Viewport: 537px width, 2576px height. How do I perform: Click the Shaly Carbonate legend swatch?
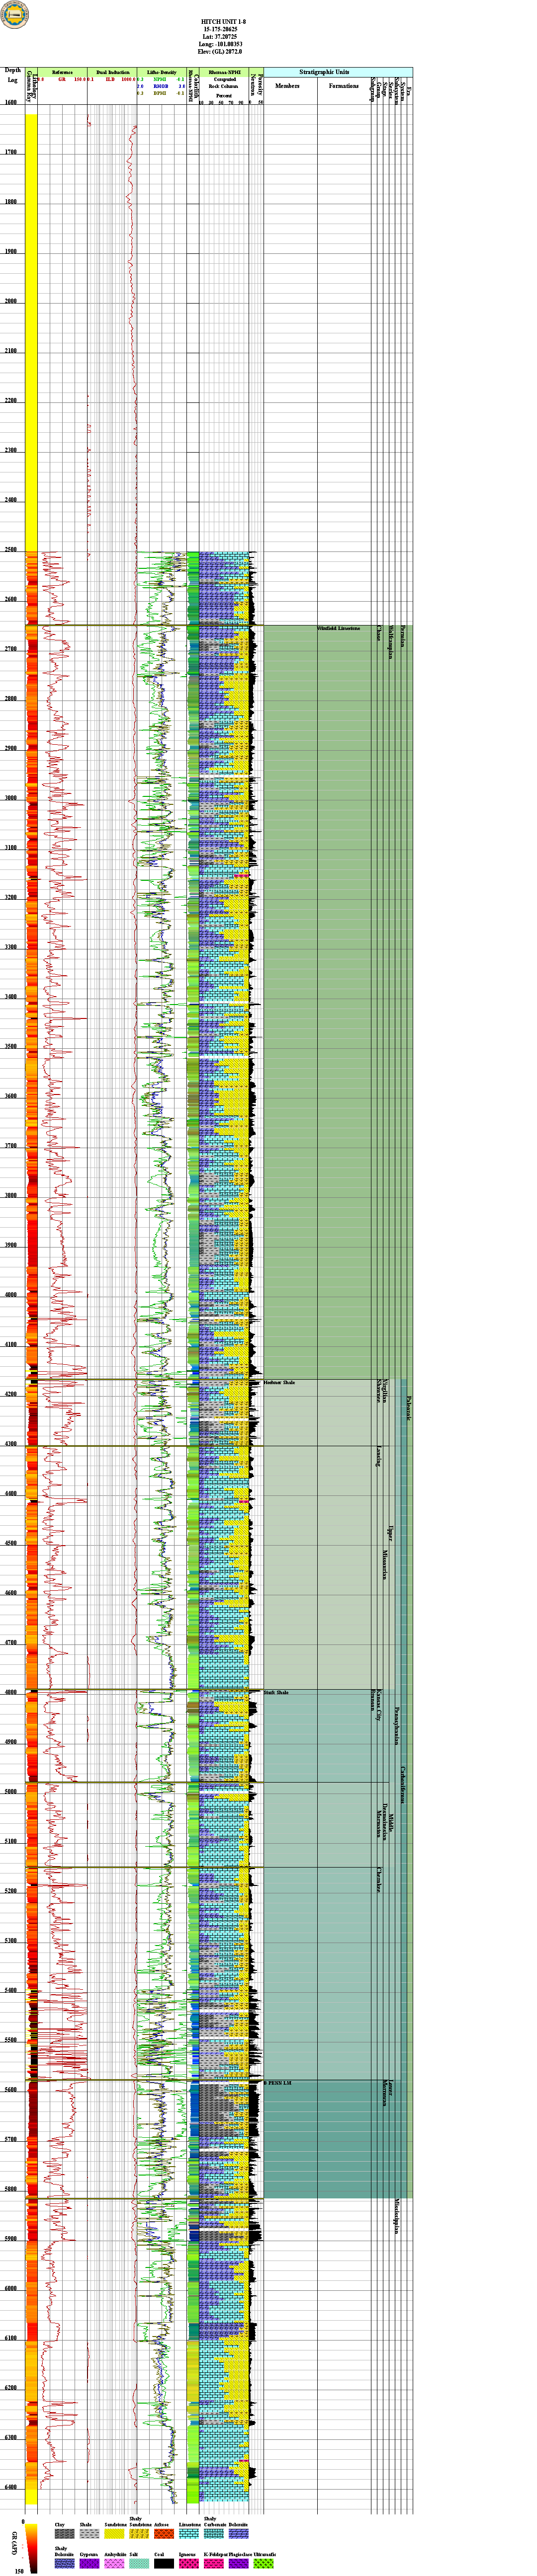tap(214, 2534)
